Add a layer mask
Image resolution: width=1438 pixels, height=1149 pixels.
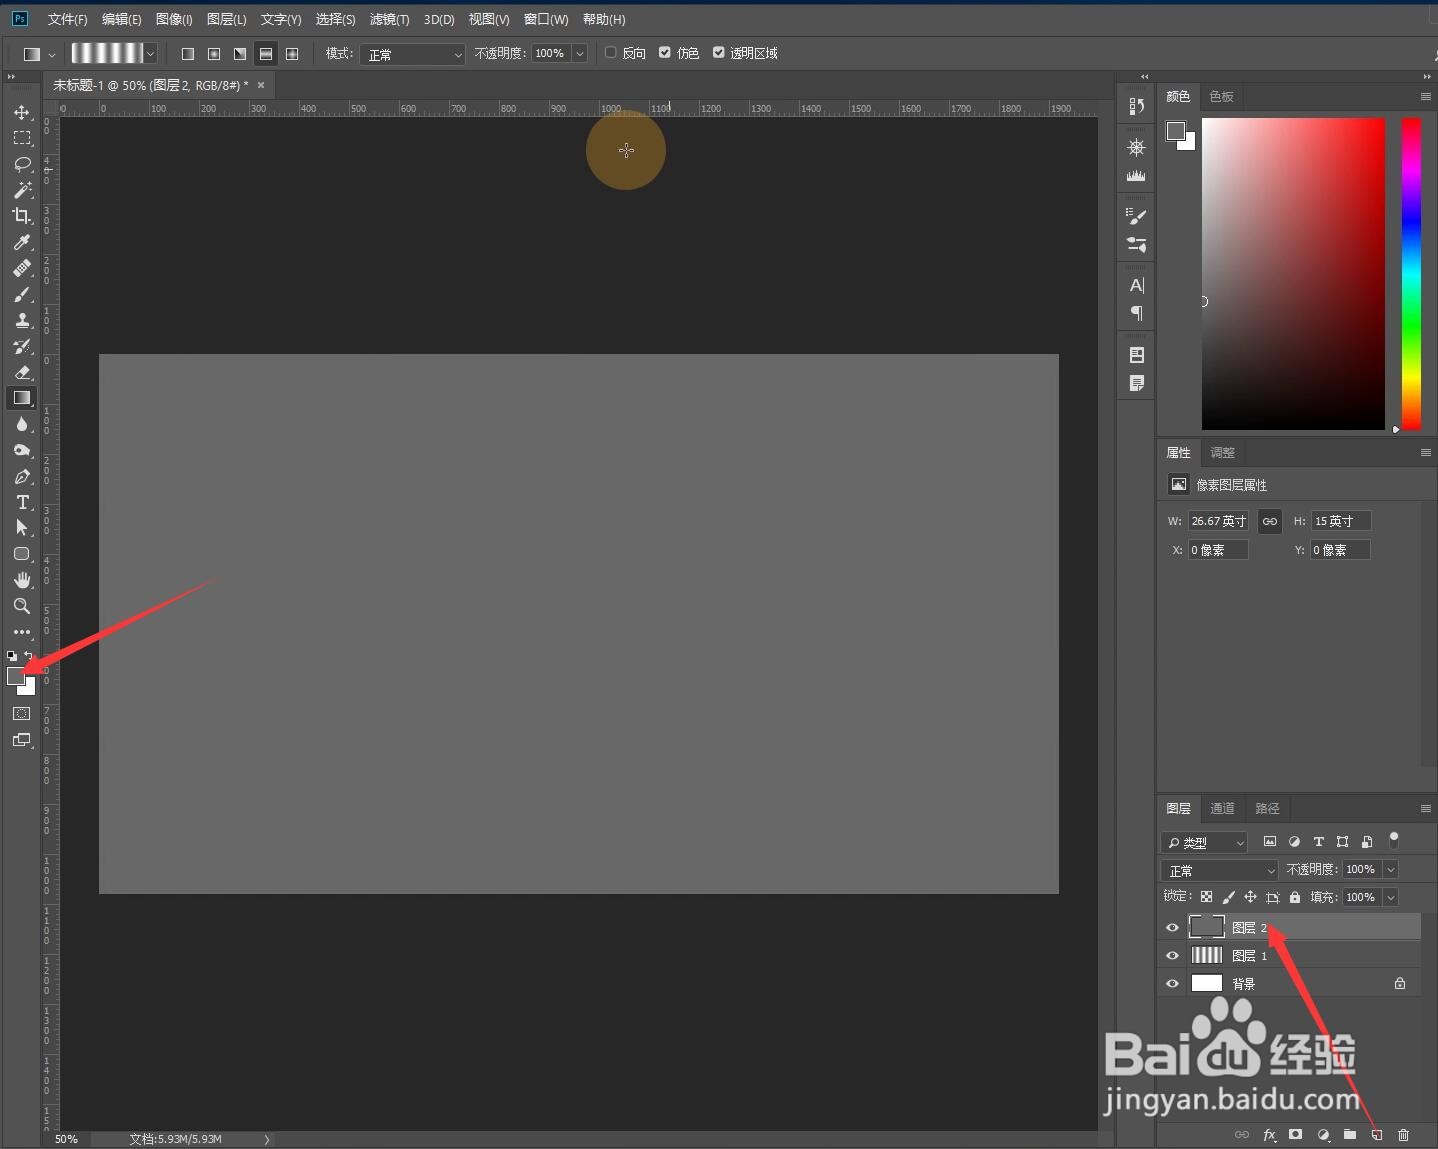coord(1296,1135)
